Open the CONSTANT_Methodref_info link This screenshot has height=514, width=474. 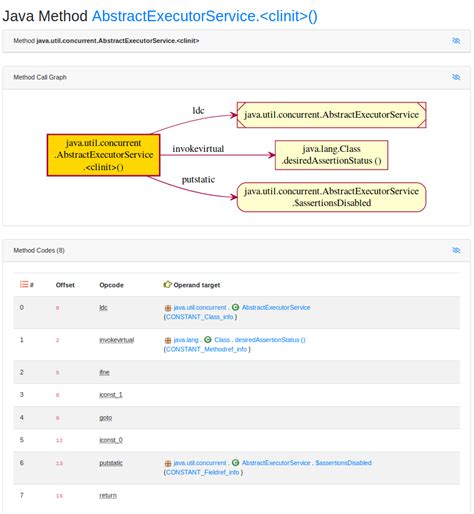pyautogui.click(x=206, y=349)
